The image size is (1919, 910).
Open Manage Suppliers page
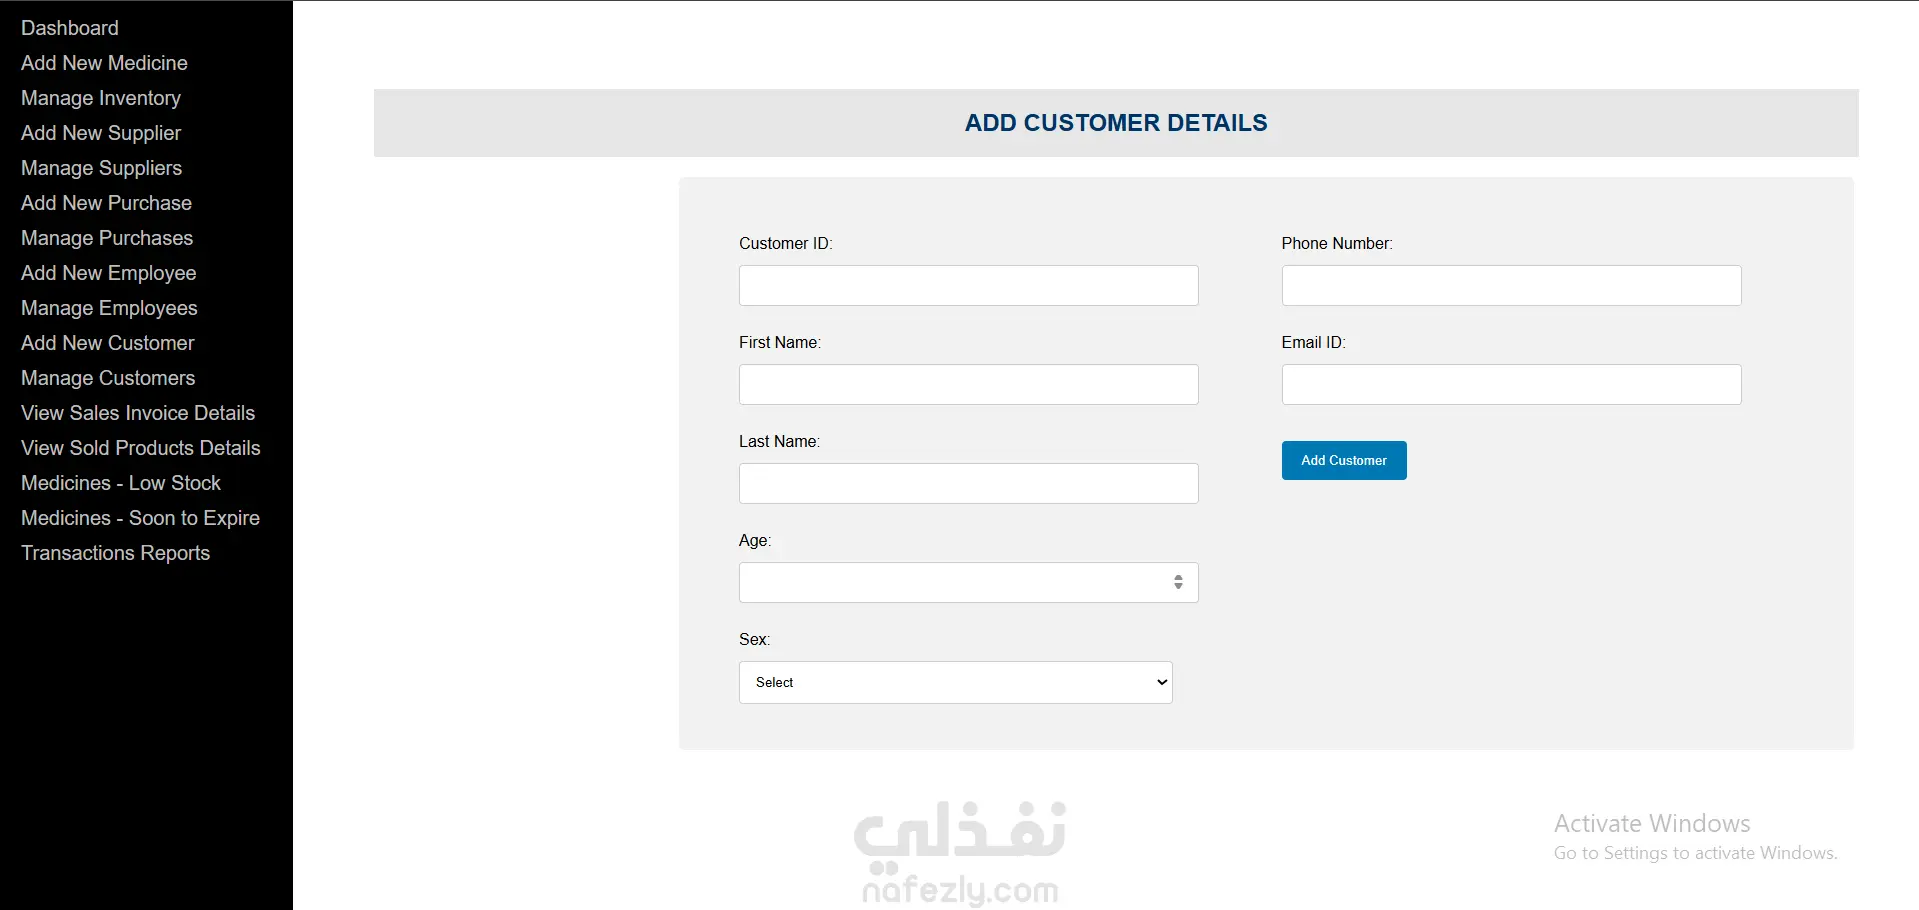coord(102,168)
